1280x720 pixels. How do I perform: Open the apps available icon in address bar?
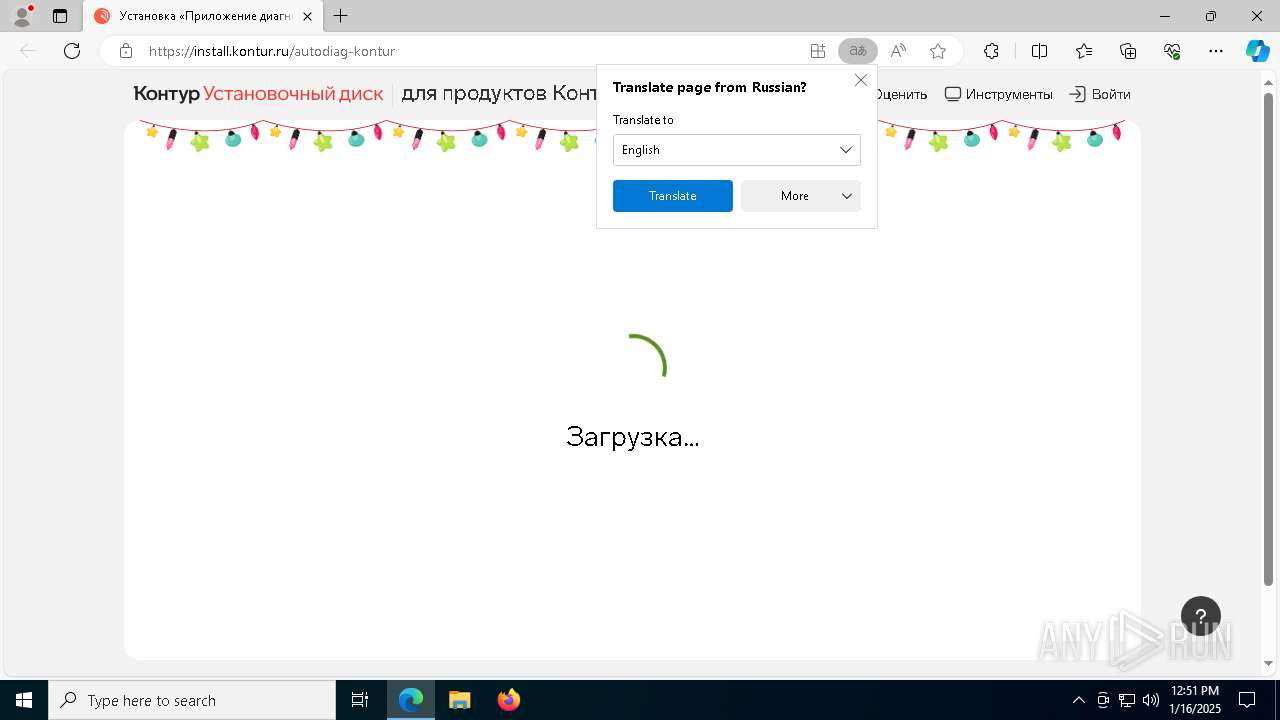[818, 51]
